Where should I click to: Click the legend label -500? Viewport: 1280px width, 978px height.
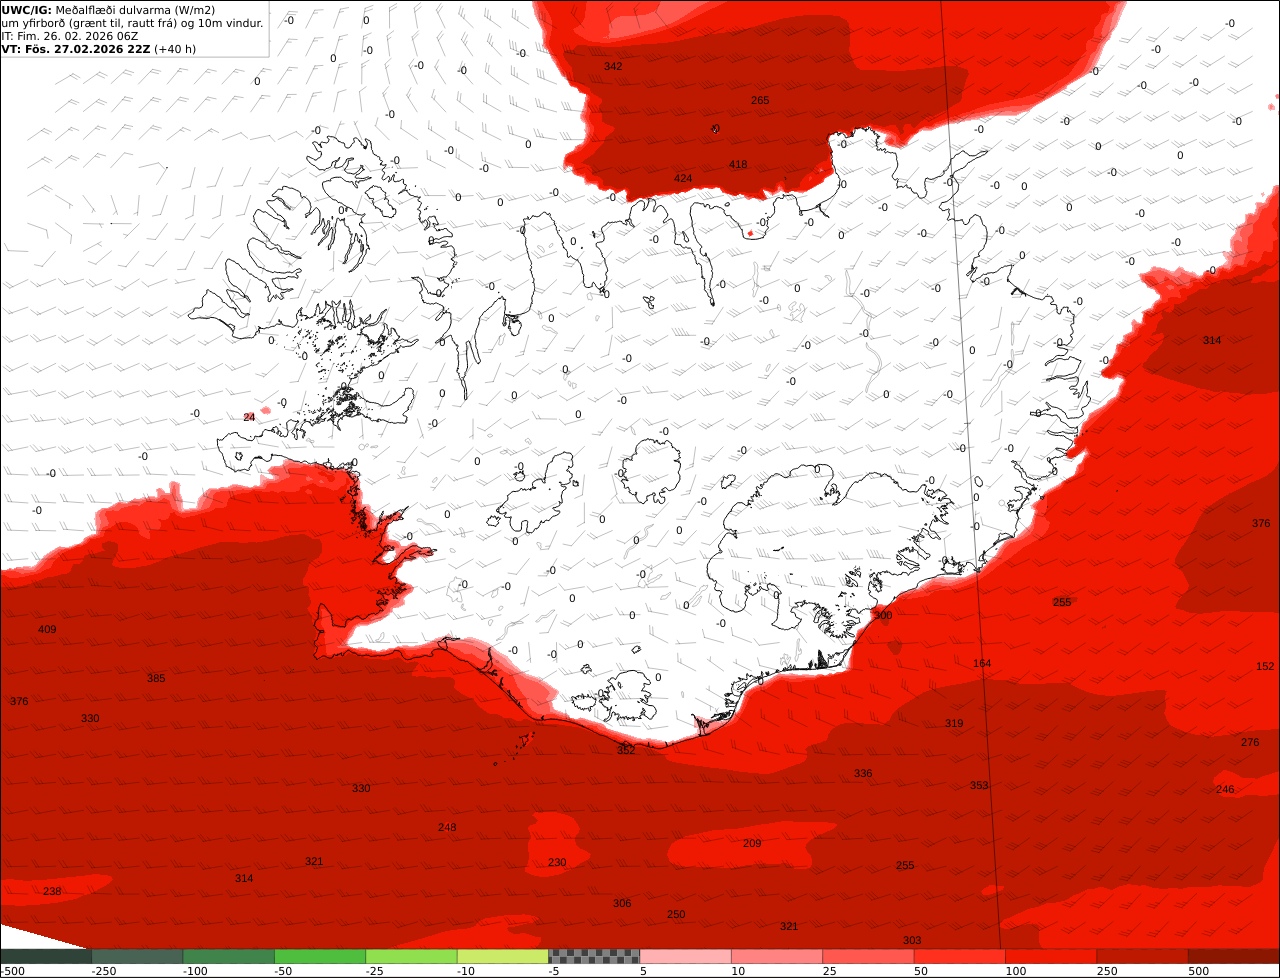point(12,971)
